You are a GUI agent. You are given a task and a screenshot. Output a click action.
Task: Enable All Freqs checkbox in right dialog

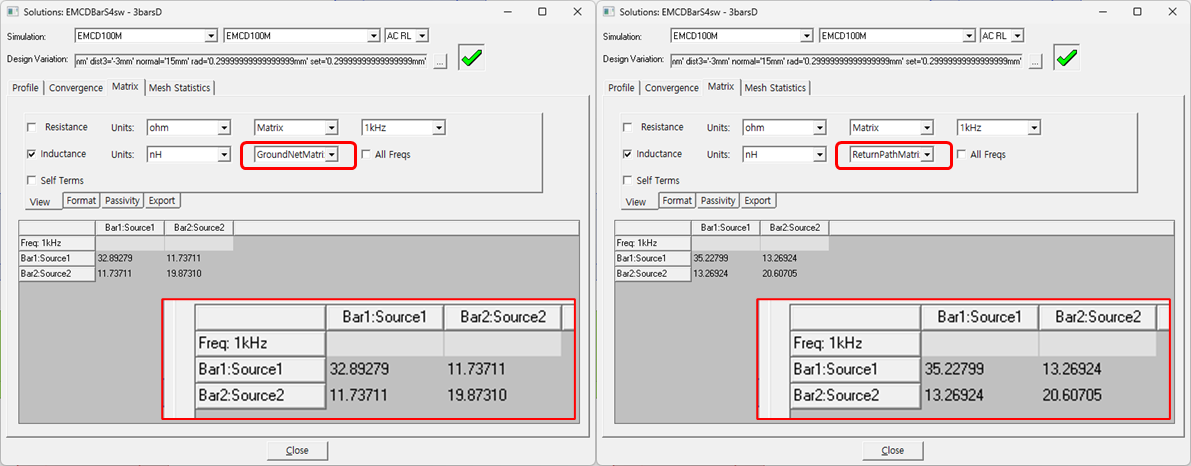(962, 155)
